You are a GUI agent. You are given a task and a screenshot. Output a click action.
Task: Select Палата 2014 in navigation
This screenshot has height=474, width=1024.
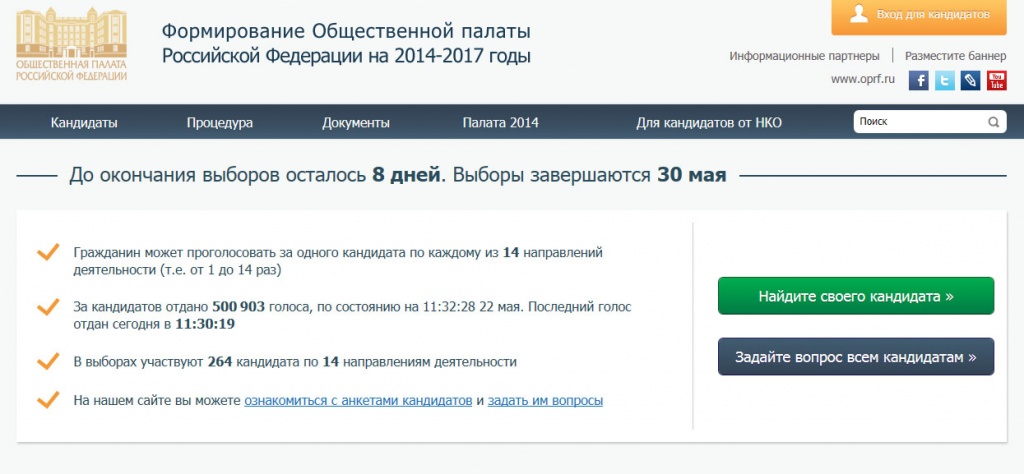pos(501,122)
